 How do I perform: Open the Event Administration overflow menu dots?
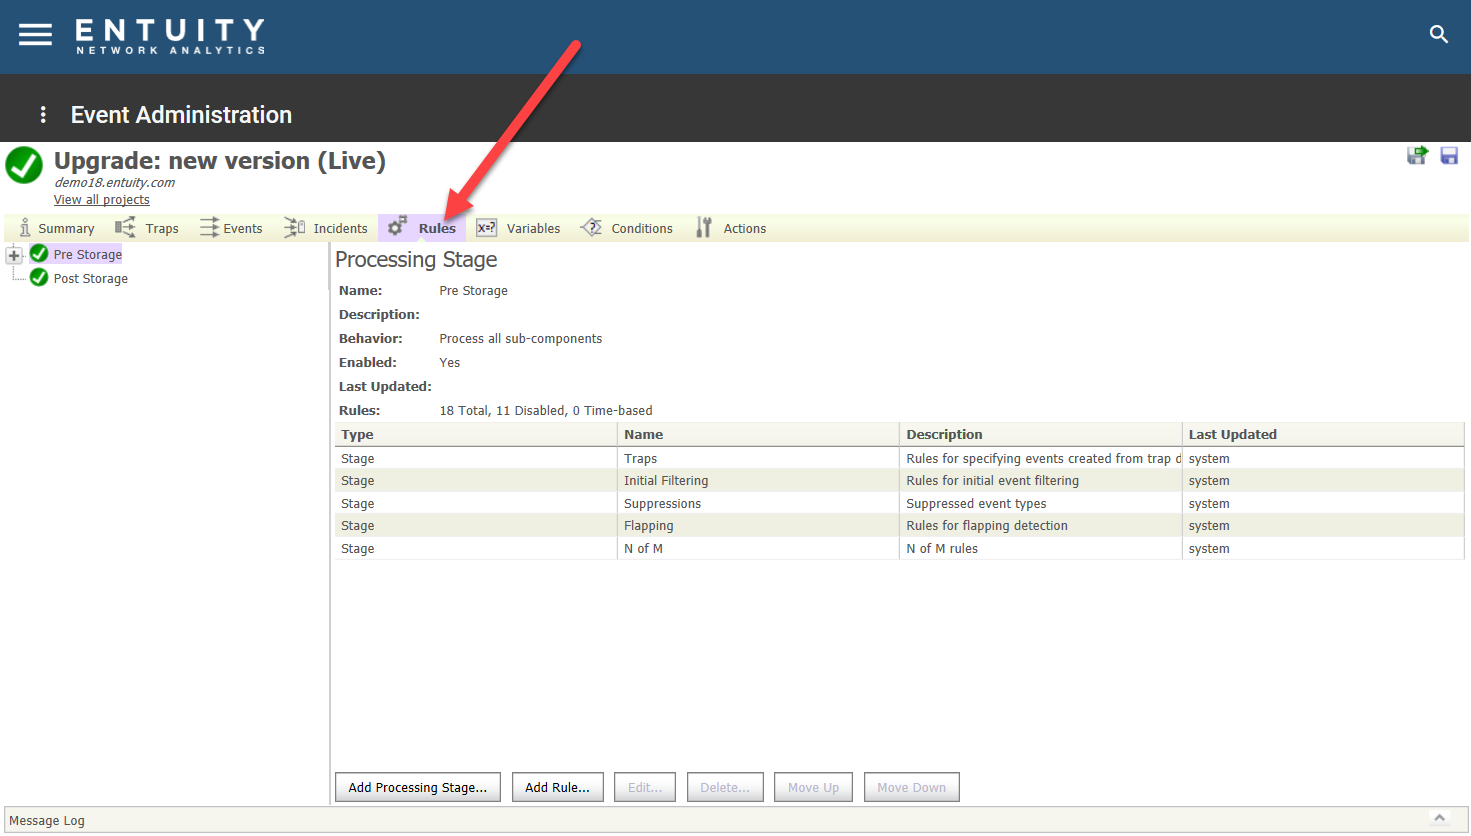(43, 115)
